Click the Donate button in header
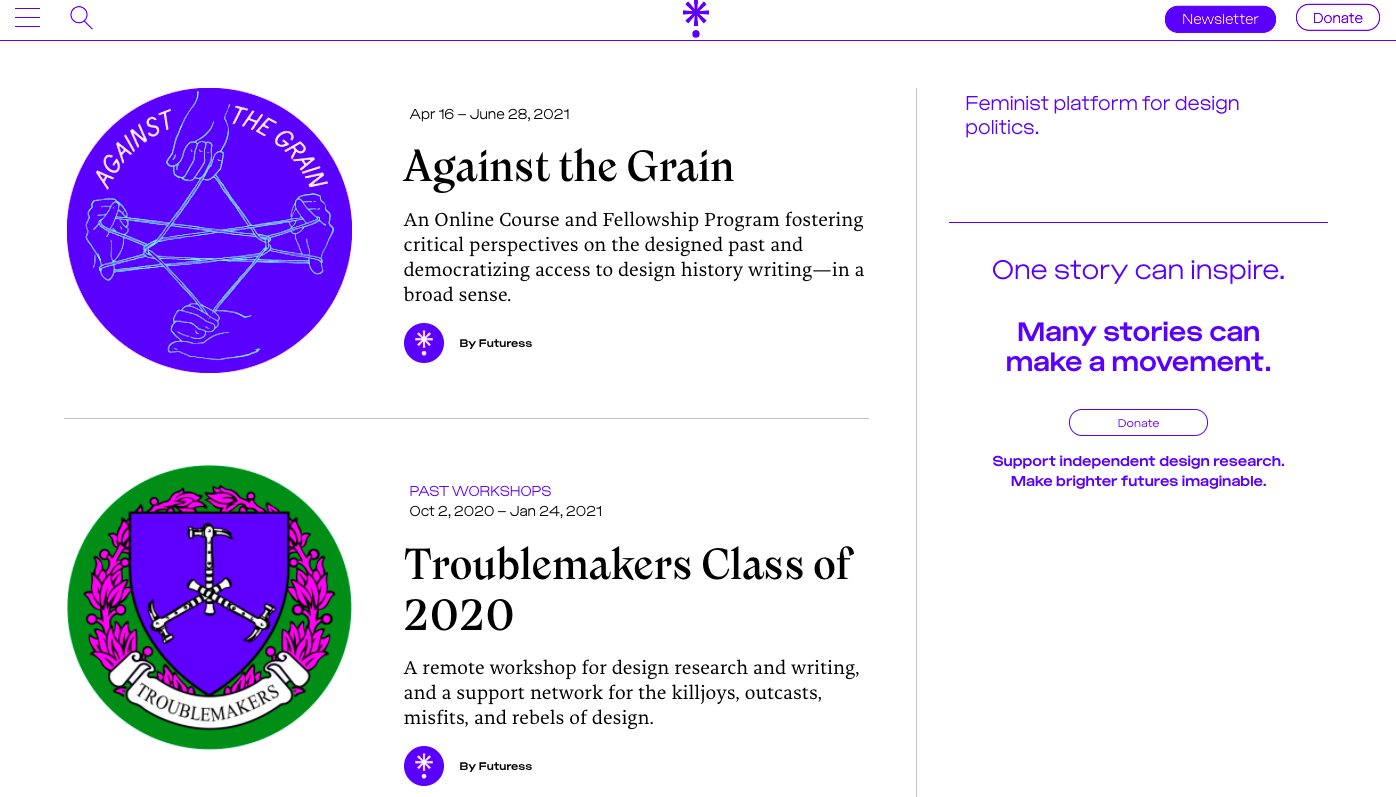 [1337, 18]
